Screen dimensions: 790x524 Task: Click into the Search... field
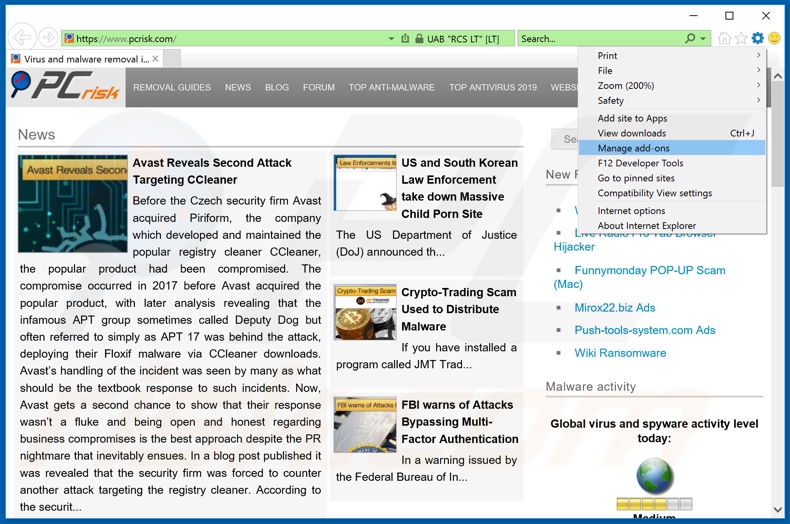(x=600, y=39)
